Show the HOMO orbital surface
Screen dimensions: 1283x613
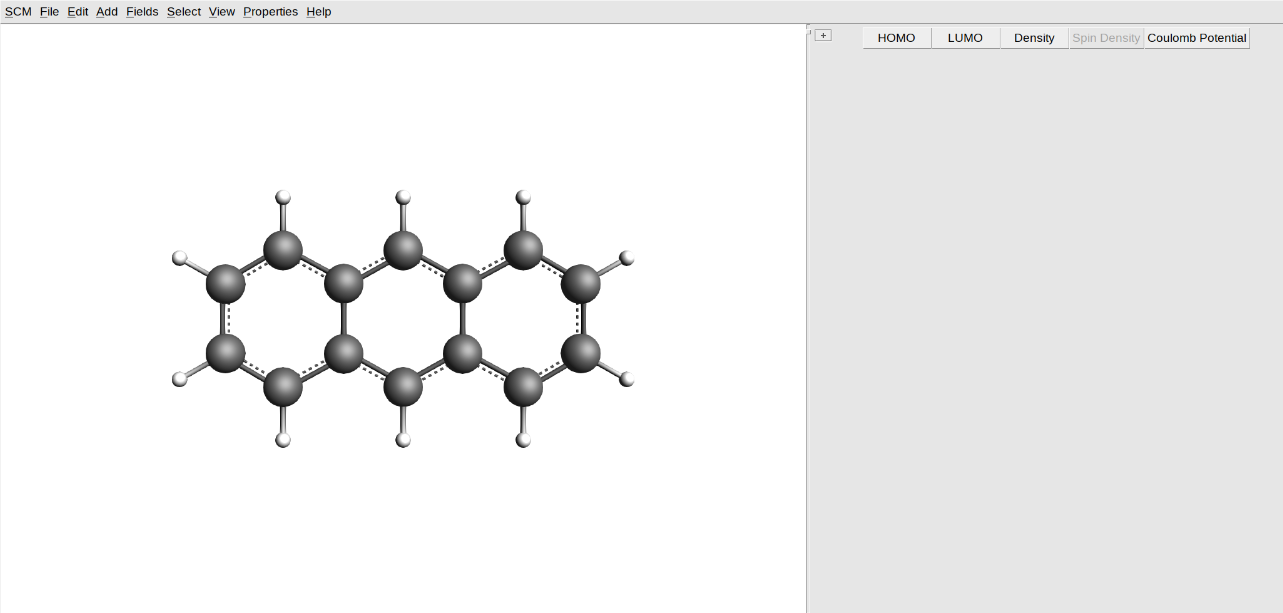(895, 37)
